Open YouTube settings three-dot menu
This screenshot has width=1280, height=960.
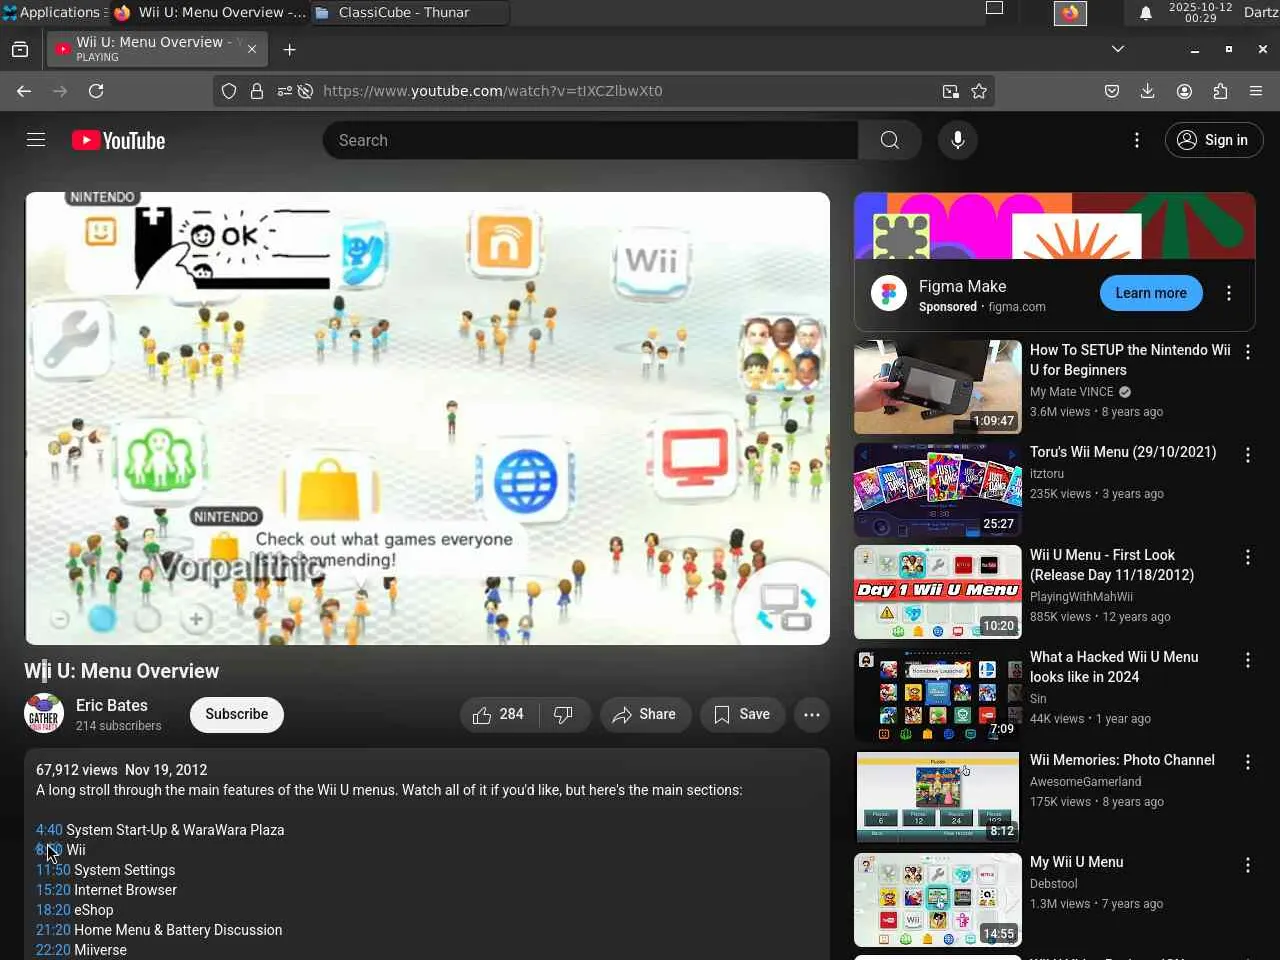click(1136, 140)
